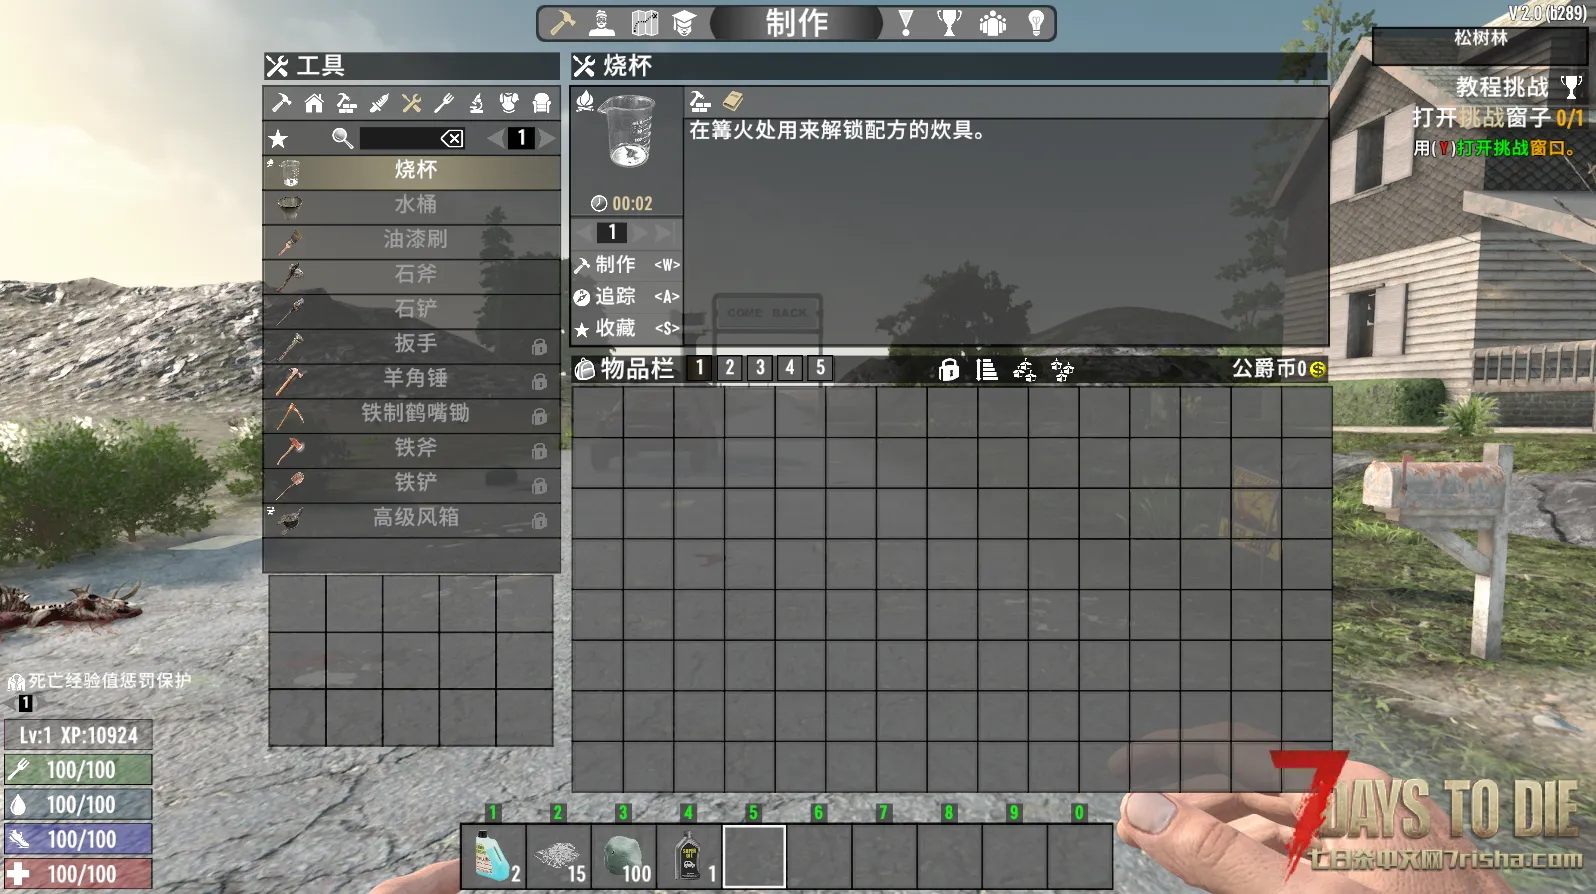The height and width of the screenshot is (894, 1596).
Task: Toggle inventory slot lock icon
Action: (949, 370)
